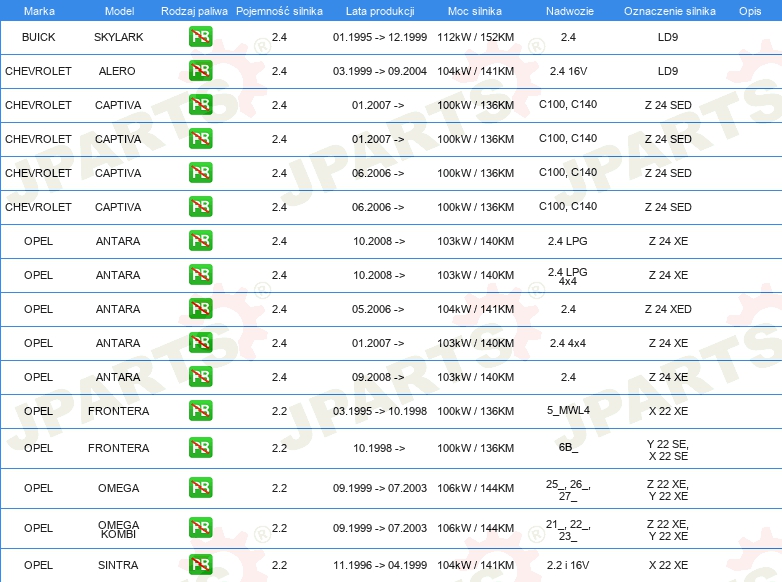Click the fuel icon in Antara Z 24 XED row
The image size is (782, 582).
coord(200,309)
